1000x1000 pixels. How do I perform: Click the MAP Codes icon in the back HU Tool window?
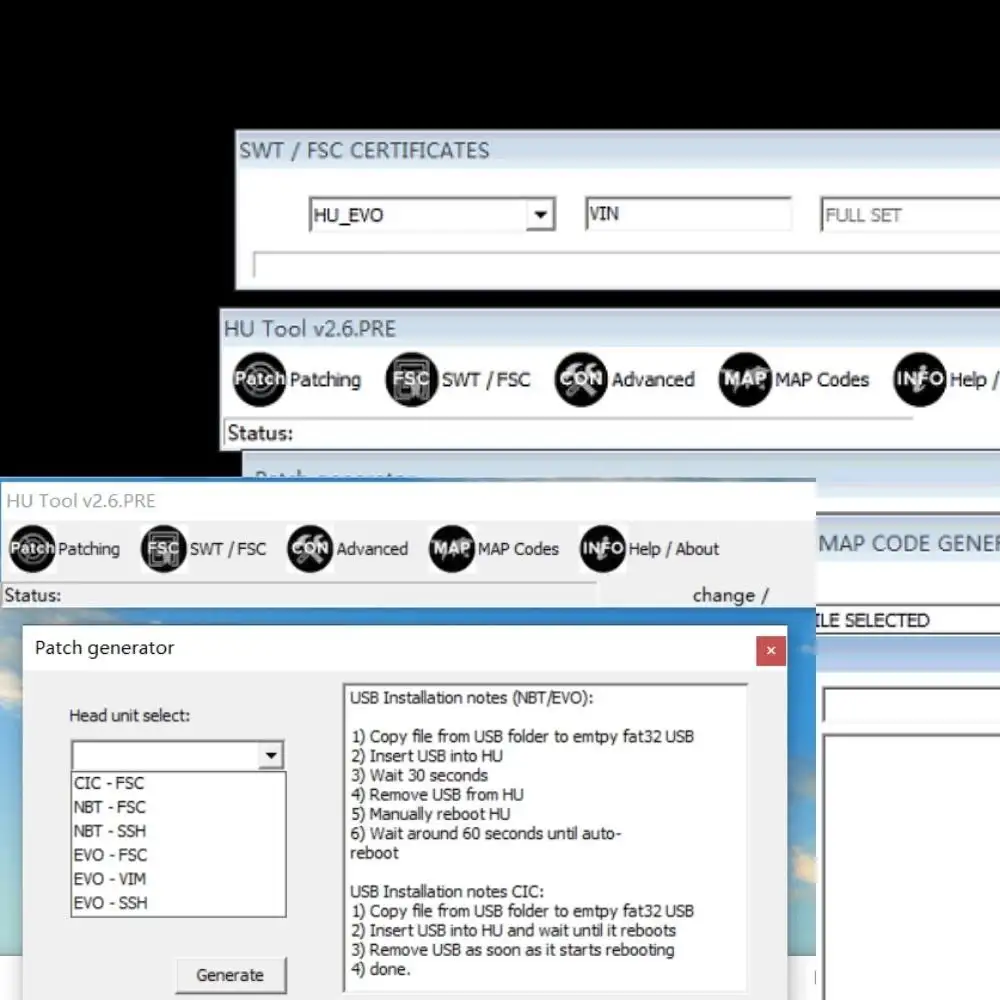[x=745, y=379]
